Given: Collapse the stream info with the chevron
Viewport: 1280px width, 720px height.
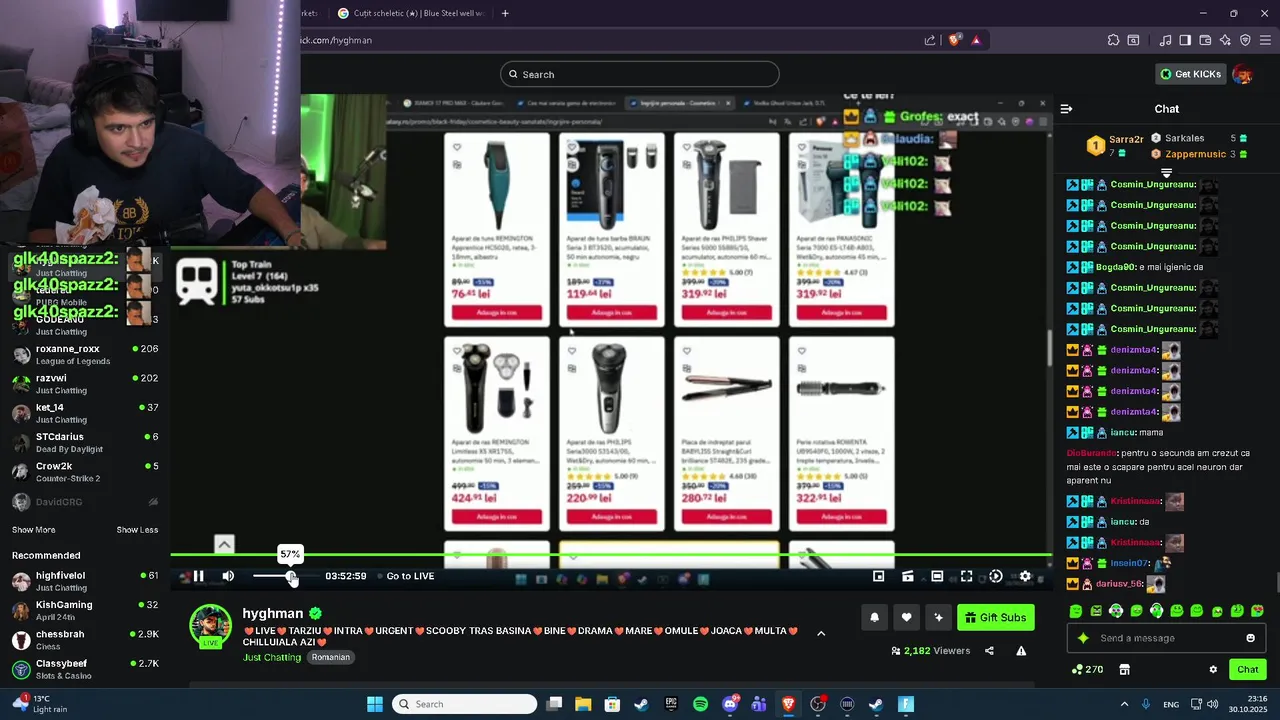Looking at the screenshot, I should 821,633.
